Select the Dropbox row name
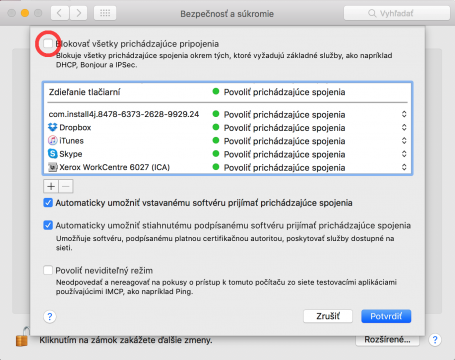Viewport: 455px width, 360px height. [x=75, y=127]
